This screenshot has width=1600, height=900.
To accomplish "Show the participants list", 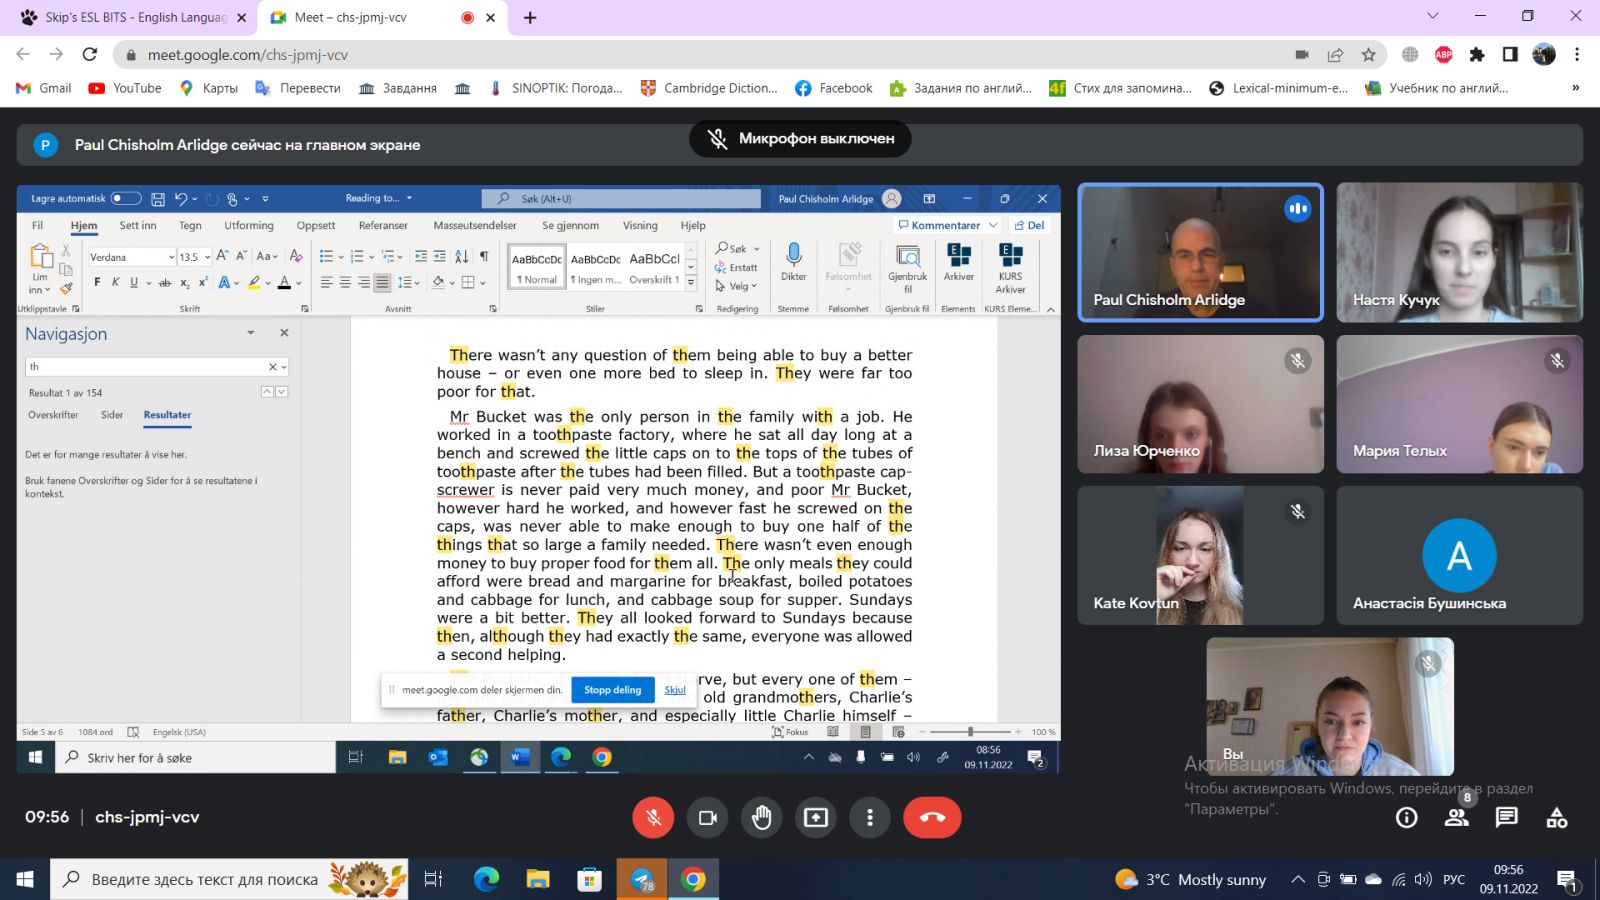I will coord(1456,818).
